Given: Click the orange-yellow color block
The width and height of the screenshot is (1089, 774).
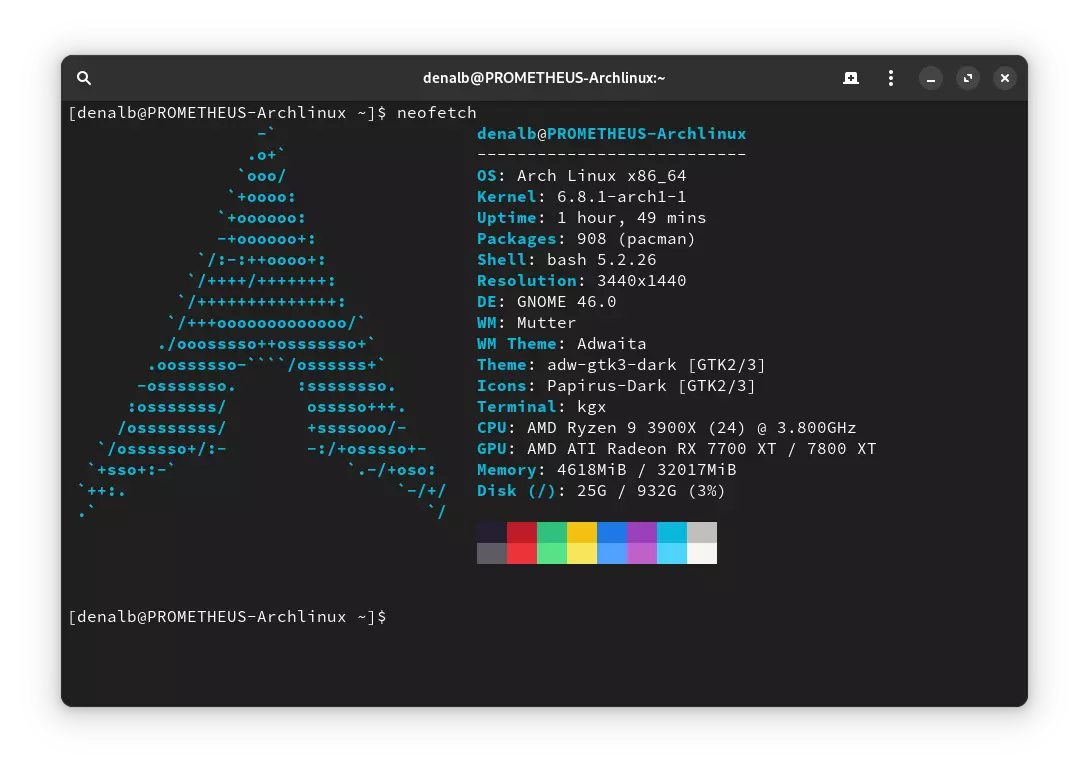Looking at the screenshot, I should [x=582, y=532].
